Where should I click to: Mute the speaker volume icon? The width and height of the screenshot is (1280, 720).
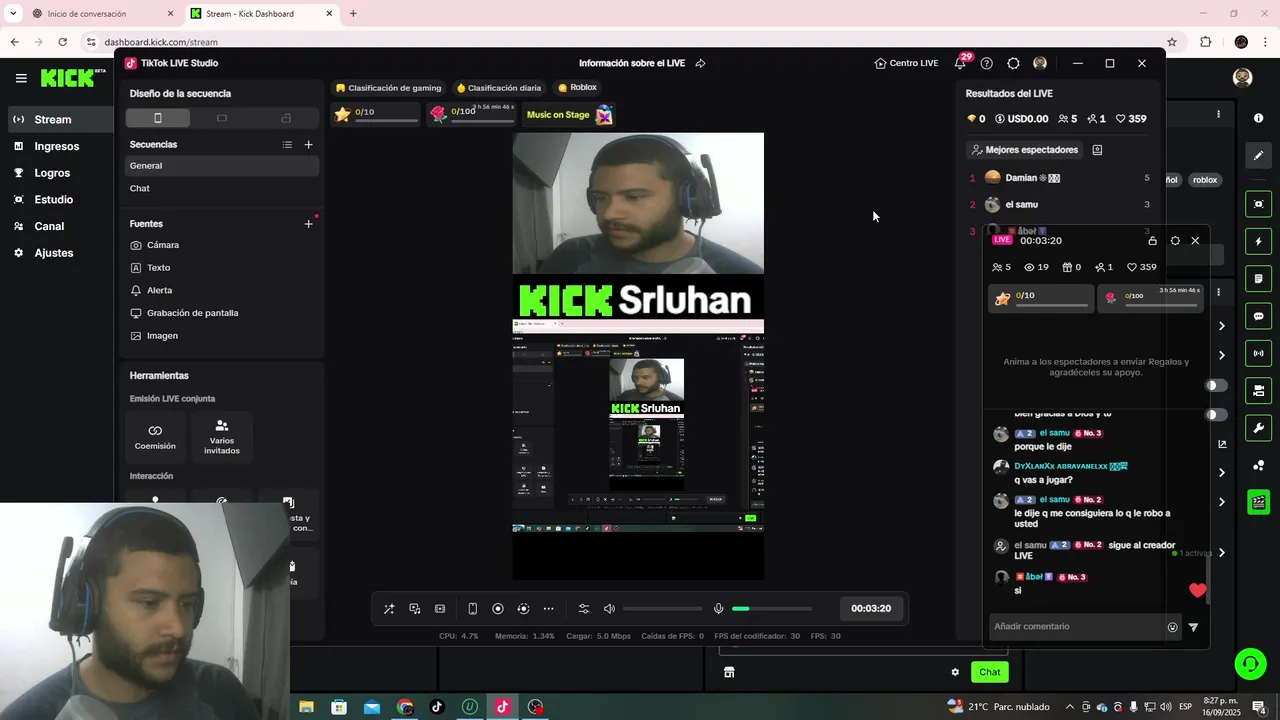[x=609, y=609]
